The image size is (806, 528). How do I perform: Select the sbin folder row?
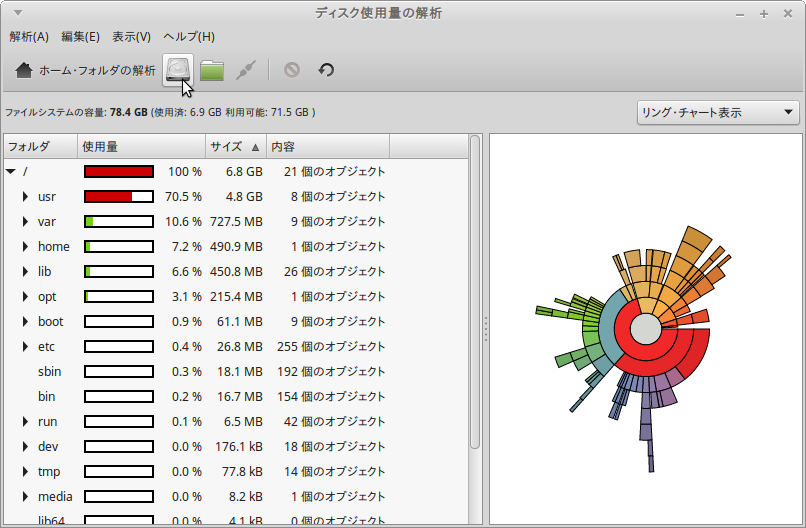pos(235,372)
